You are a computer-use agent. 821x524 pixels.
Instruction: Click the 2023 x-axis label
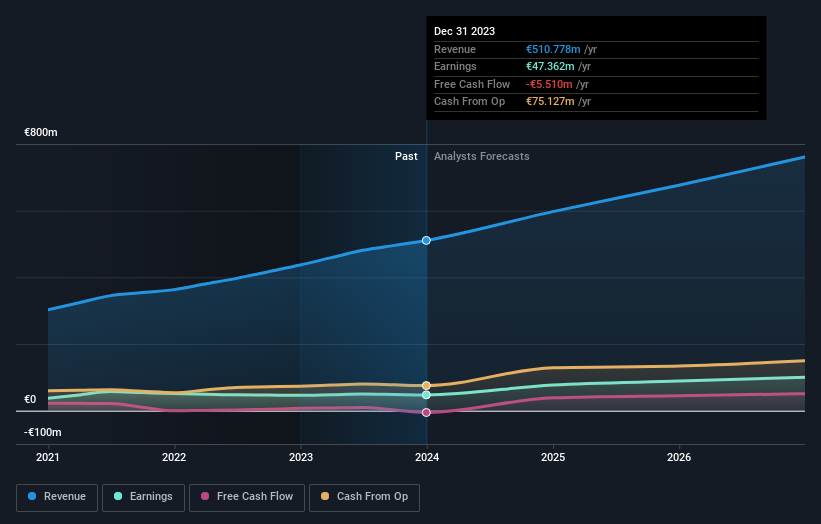[x=301, y=458]
